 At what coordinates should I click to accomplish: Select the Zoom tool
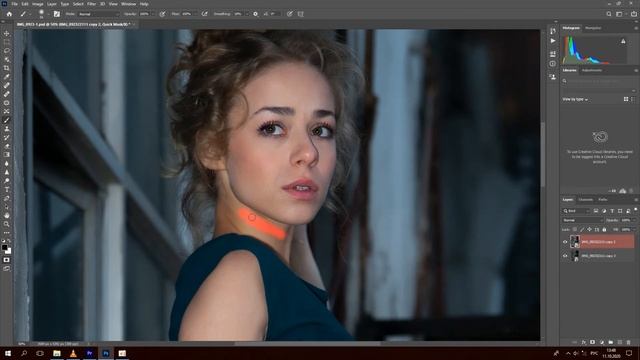pos(7,224)
